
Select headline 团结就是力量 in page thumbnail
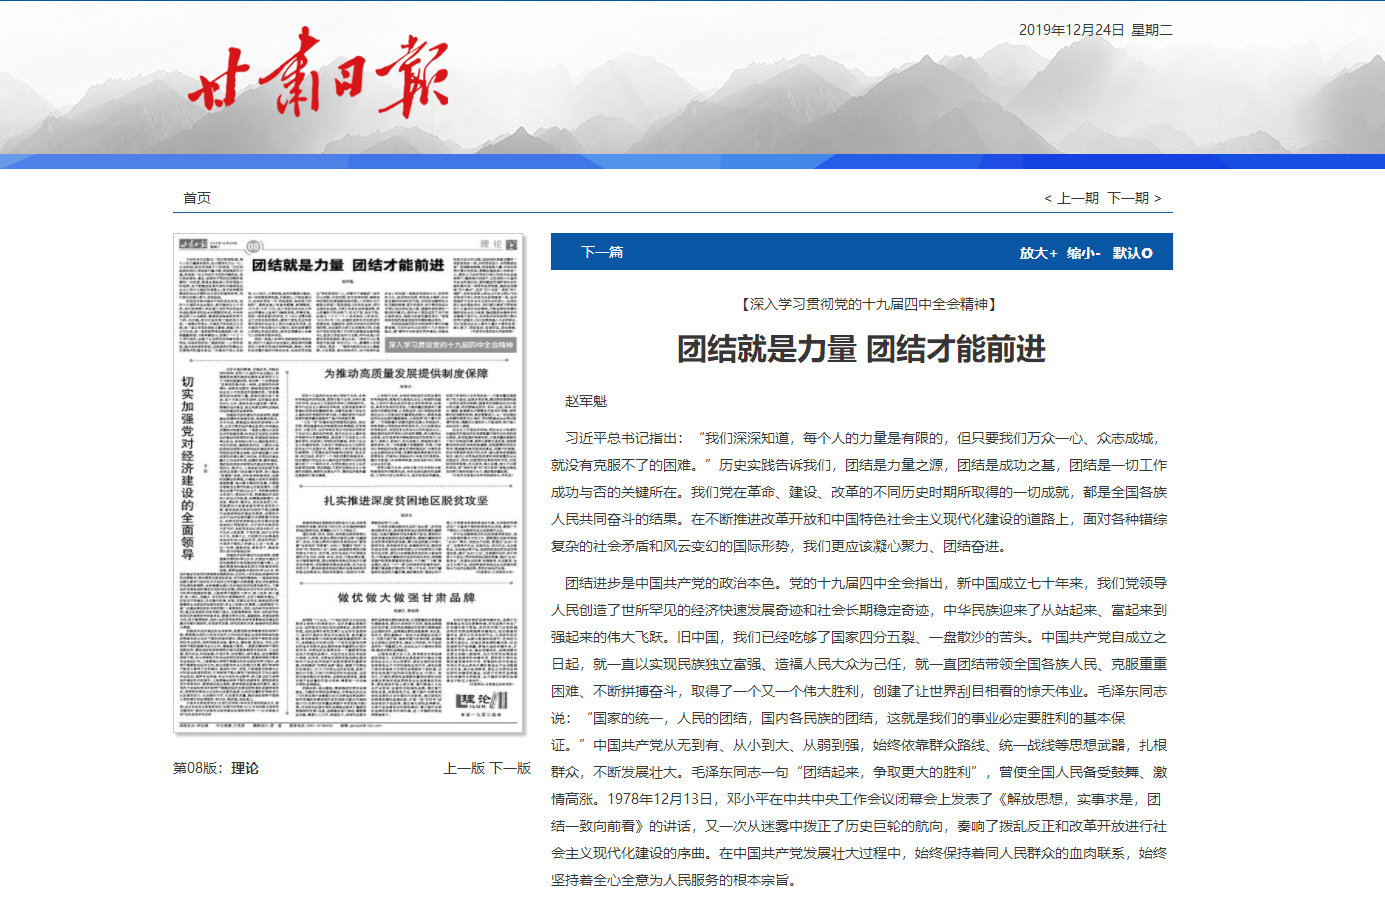pyautogui.click(x=348, y=265)
